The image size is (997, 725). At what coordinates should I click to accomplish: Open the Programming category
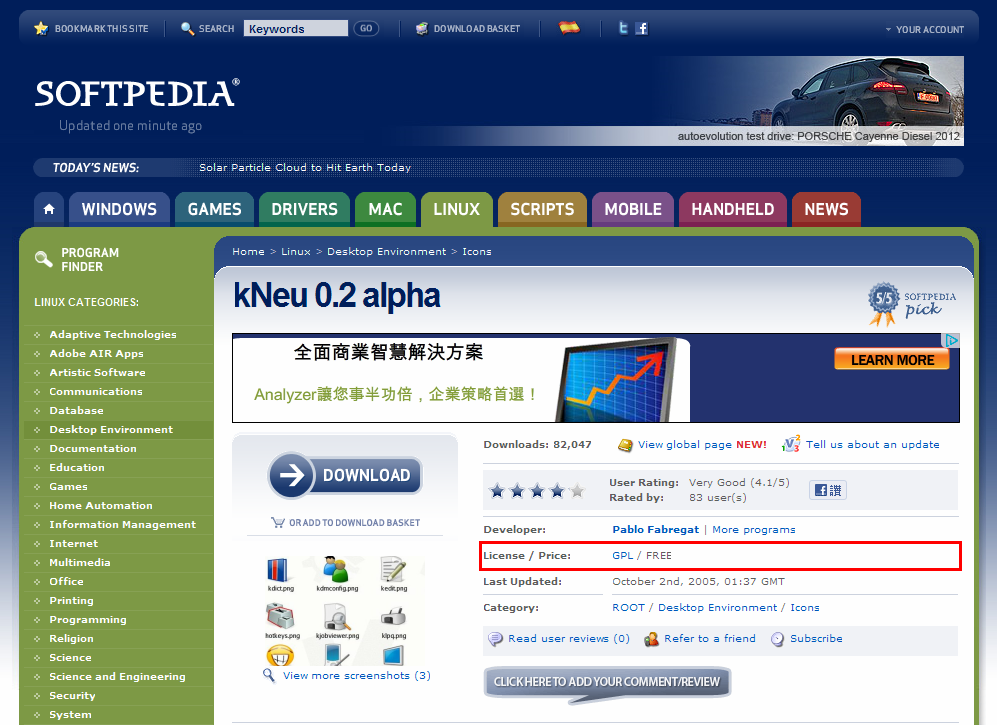(x=88, y=620)
